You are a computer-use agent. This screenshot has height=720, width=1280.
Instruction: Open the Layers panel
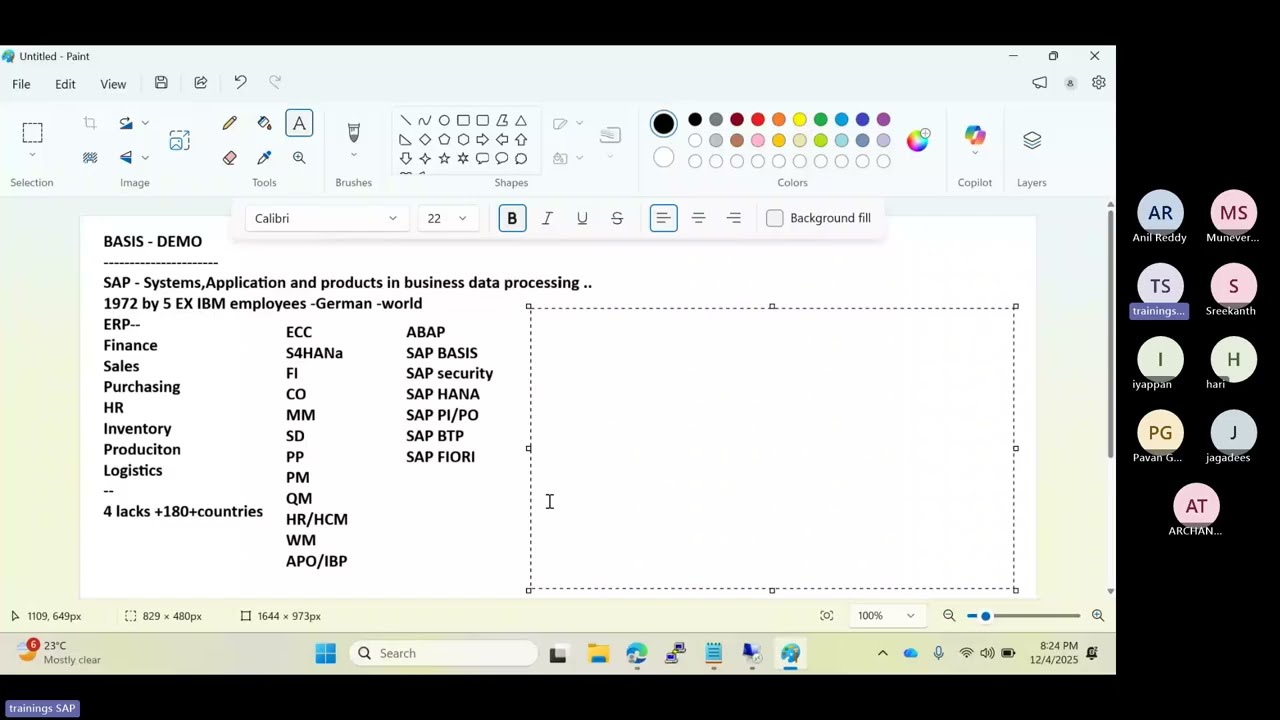click(x=1032, y=140)
